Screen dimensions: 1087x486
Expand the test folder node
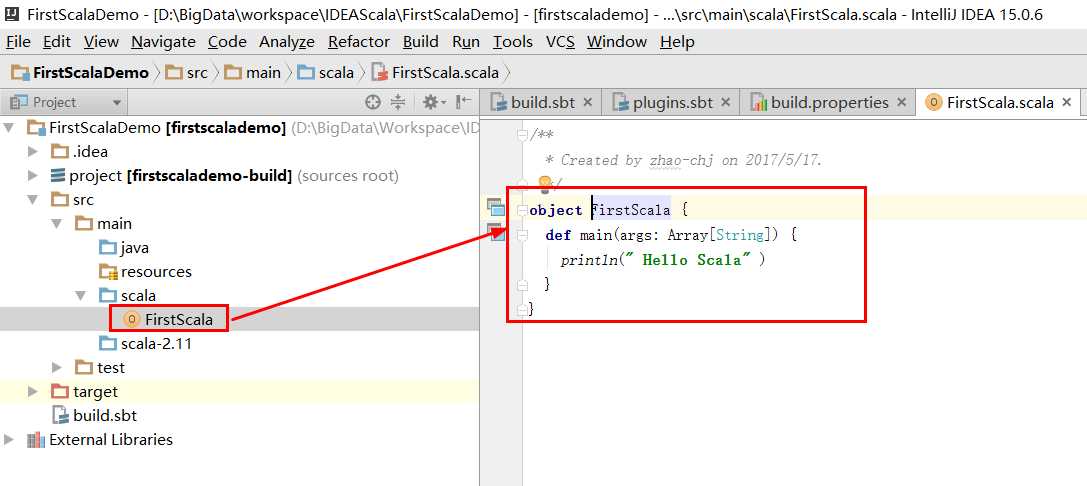57,367
